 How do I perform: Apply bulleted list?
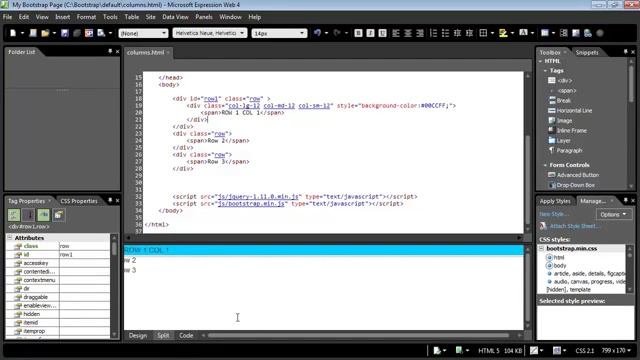tap(445, 33)
